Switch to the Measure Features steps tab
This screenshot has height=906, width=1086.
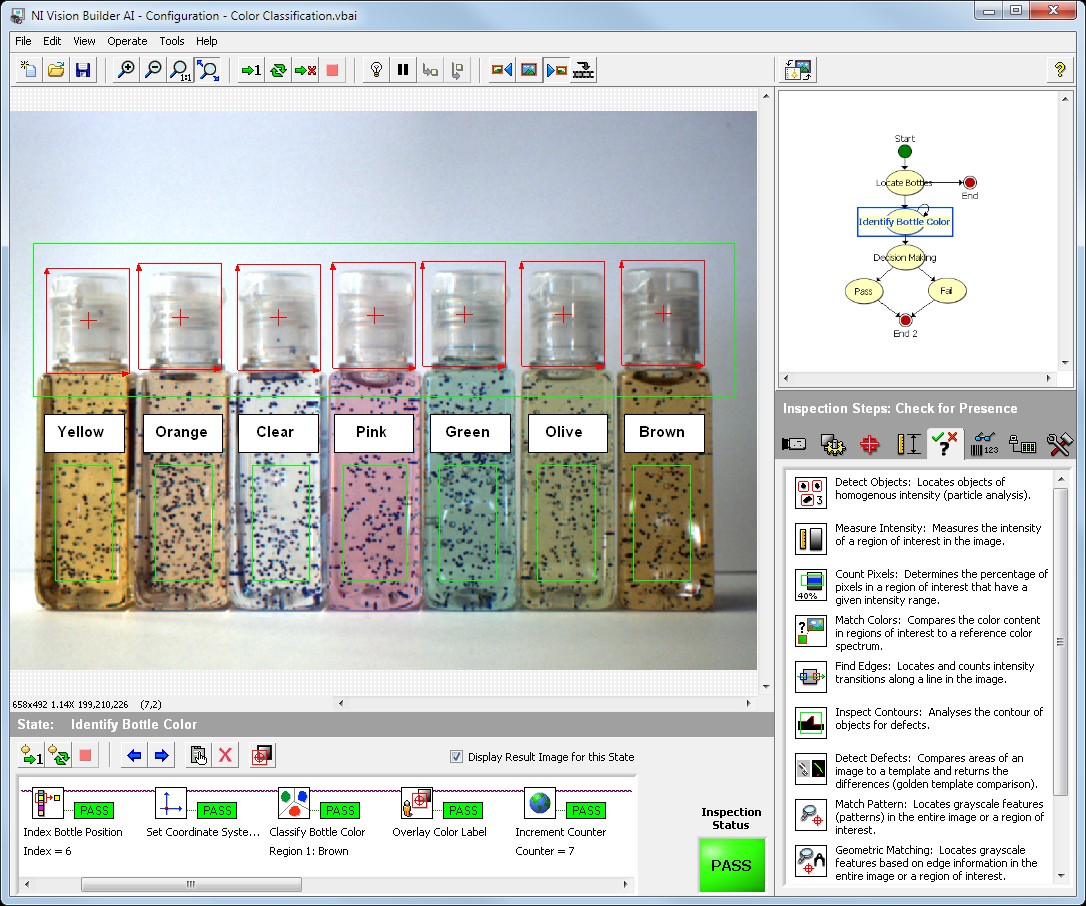[908, 443]
